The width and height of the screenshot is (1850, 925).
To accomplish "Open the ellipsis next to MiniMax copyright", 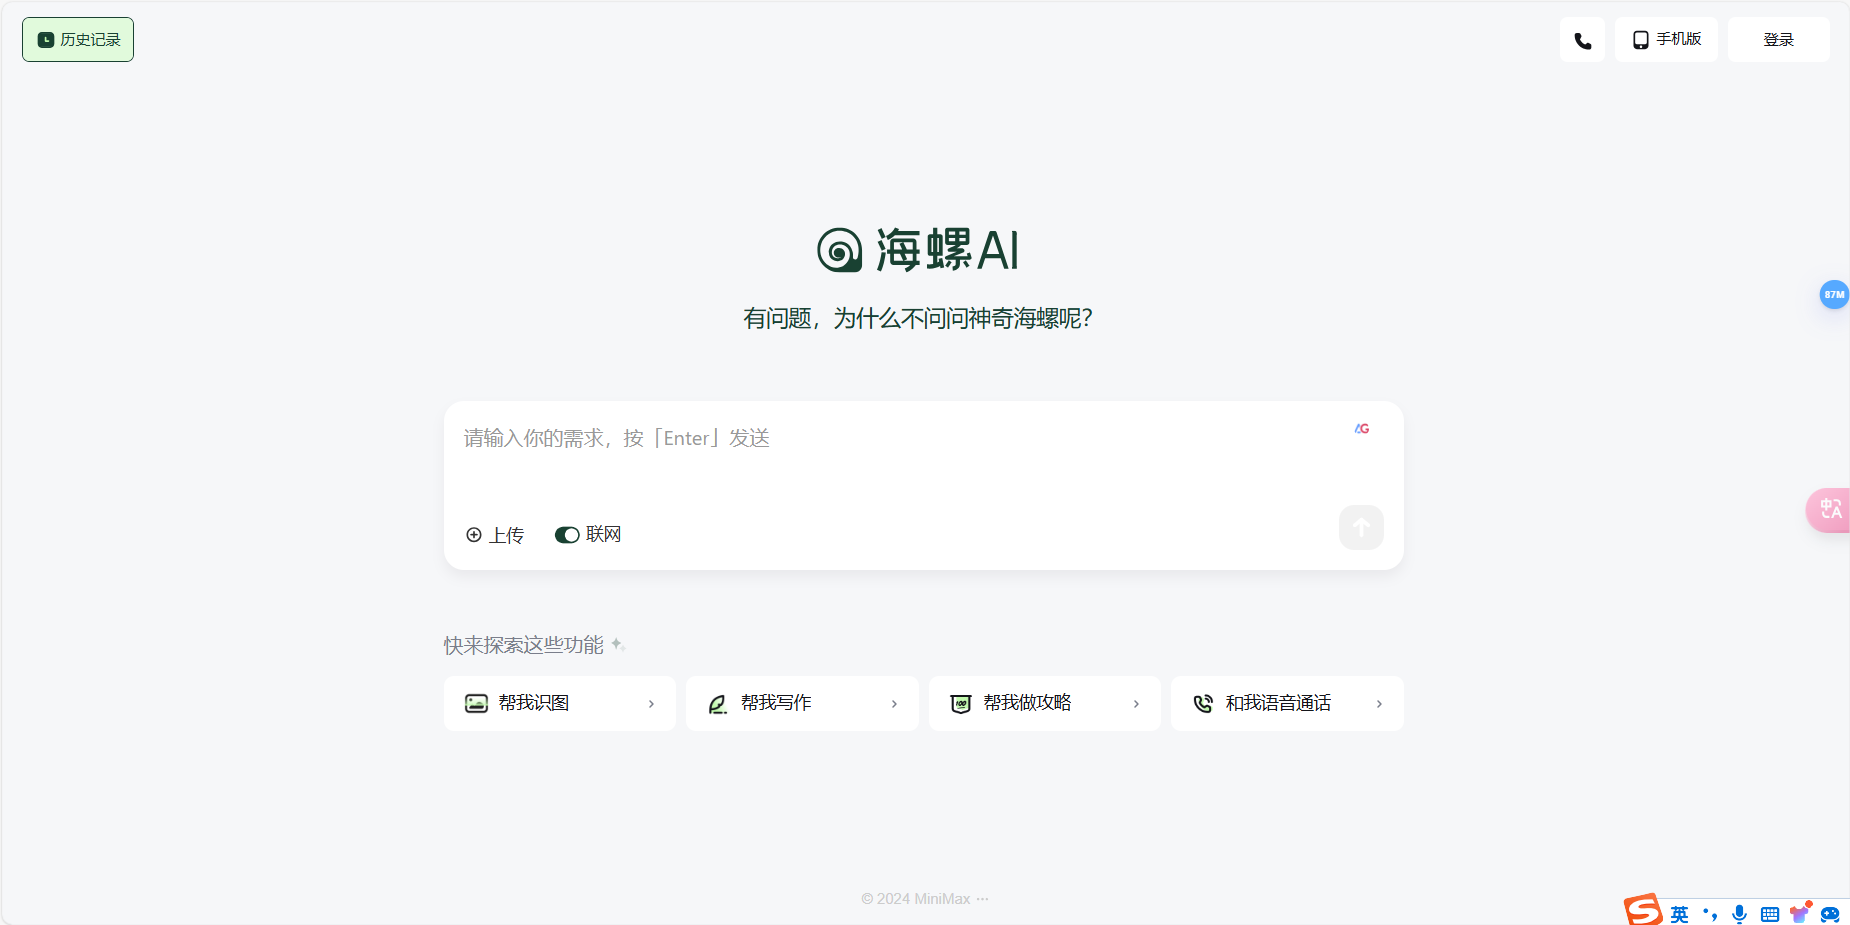I will (x=982, y=899).
